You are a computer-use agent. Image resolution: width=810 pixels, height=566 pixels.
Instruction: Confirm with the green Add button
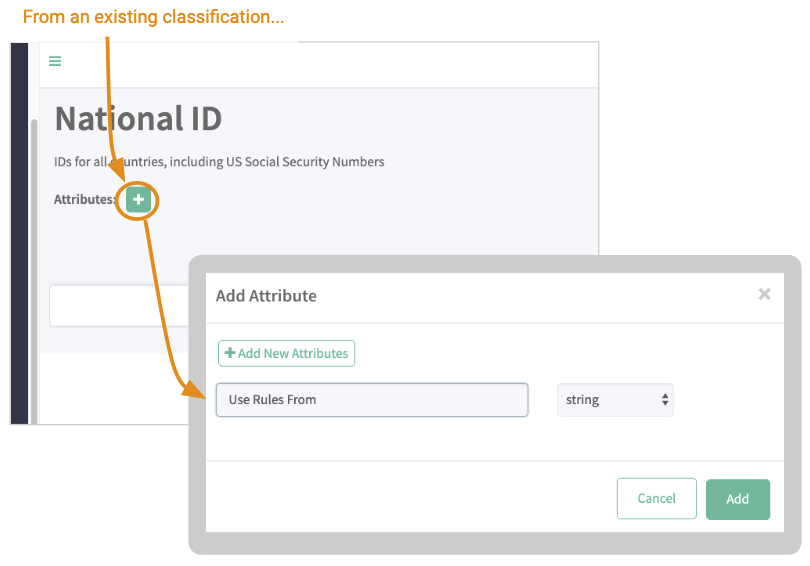737,499
